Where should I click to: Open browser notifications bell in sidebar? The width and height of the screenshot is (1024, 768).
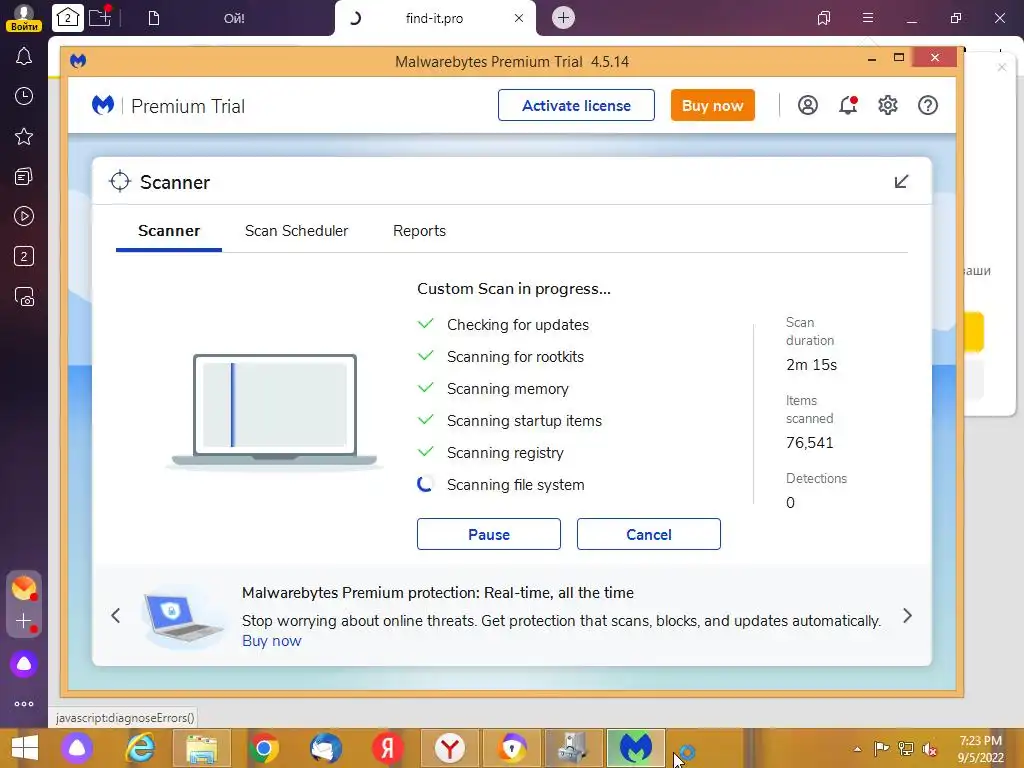click(x=24, y=57)
